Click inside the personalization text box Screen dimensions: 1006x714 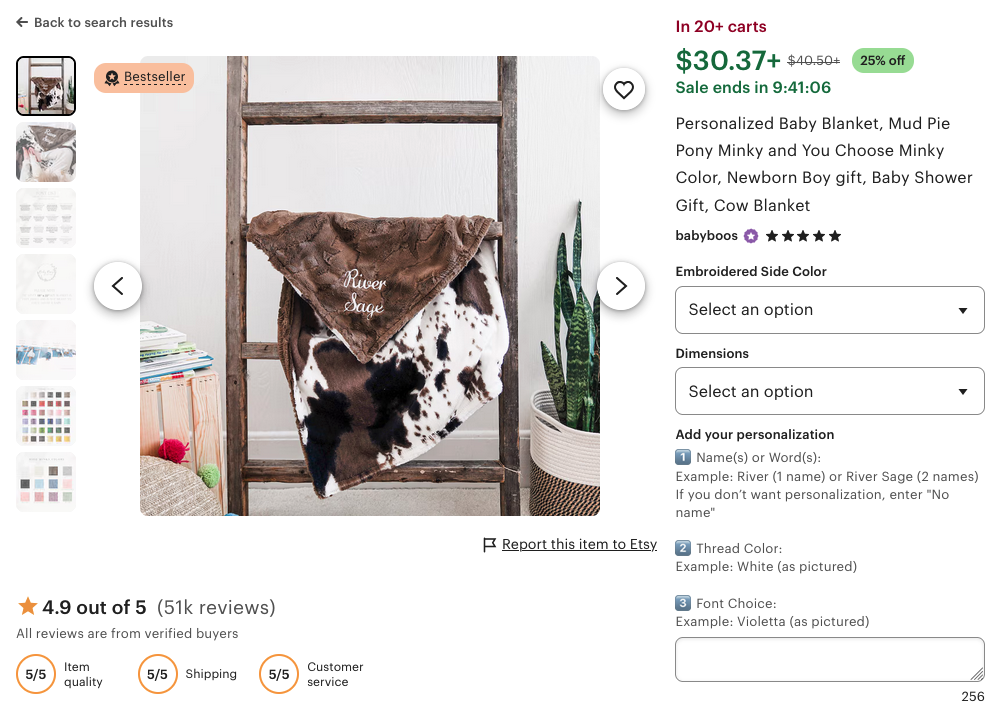coord(829,658)
